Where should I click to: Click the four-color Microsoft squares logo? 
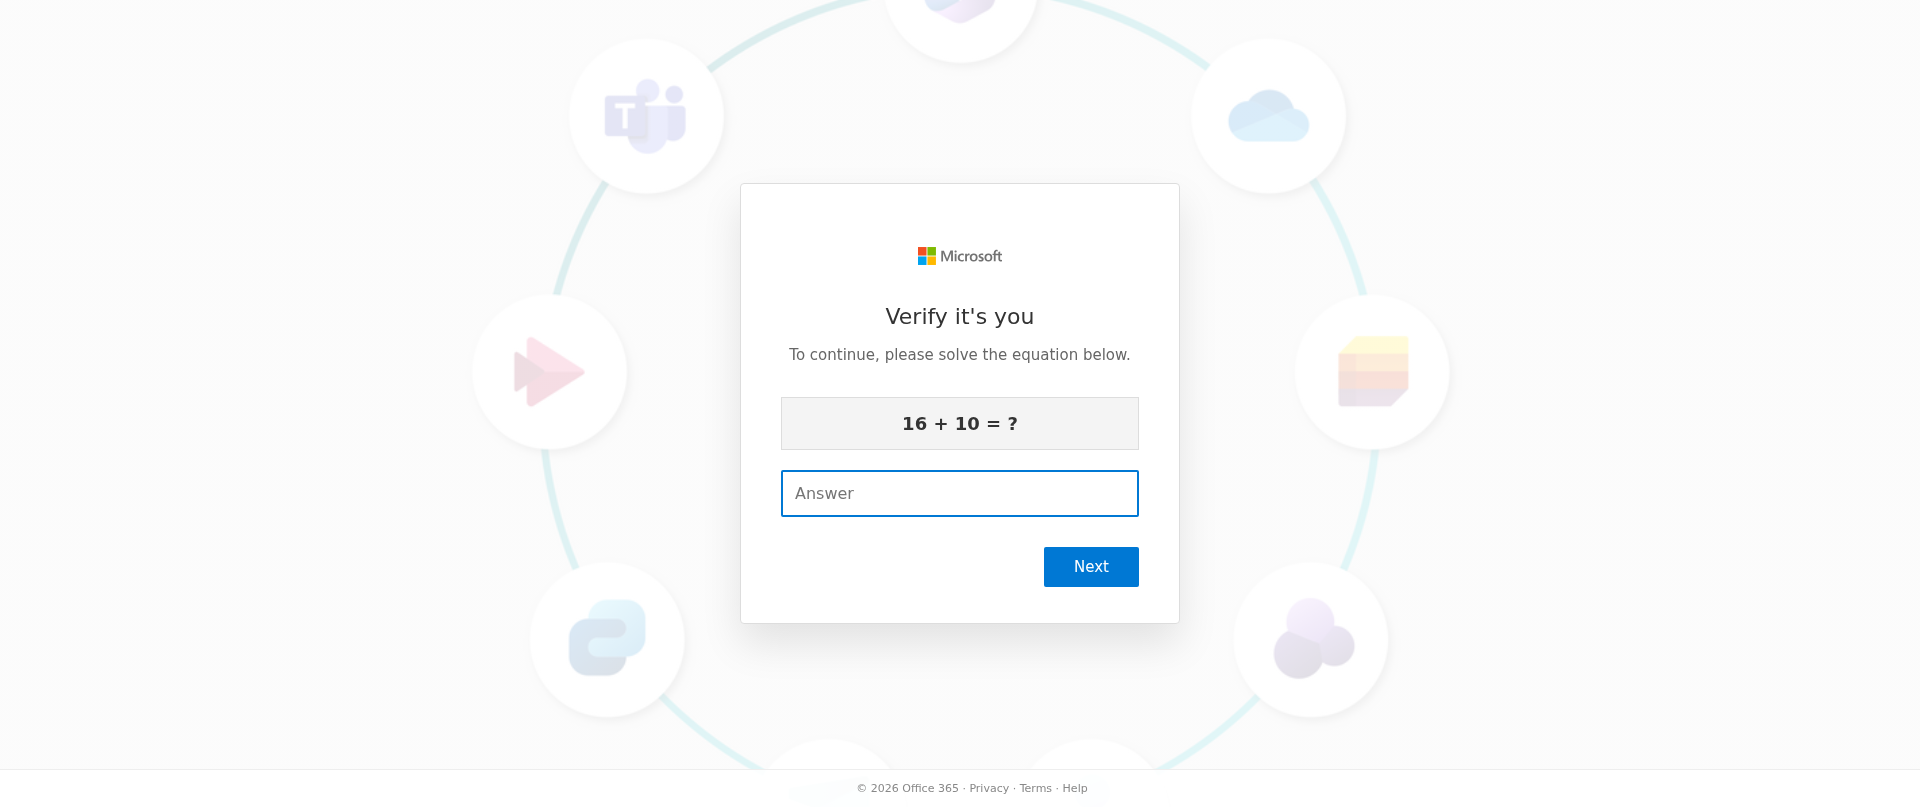click(x=927, y=256)
